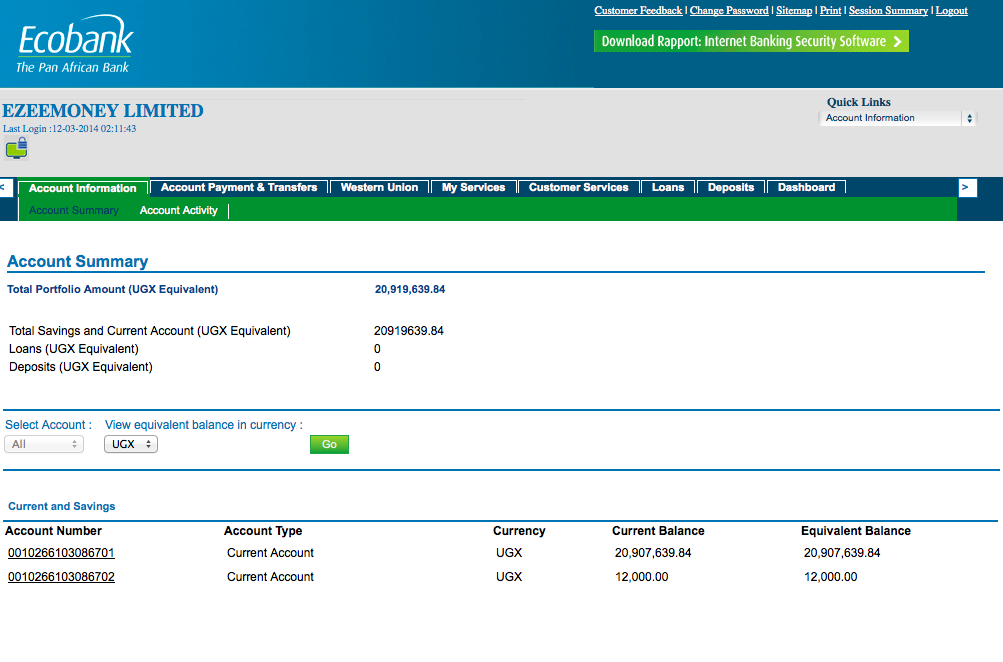Open the Deposits menu tab
This screenshot has width=1003, height=662.
(730, 187)
